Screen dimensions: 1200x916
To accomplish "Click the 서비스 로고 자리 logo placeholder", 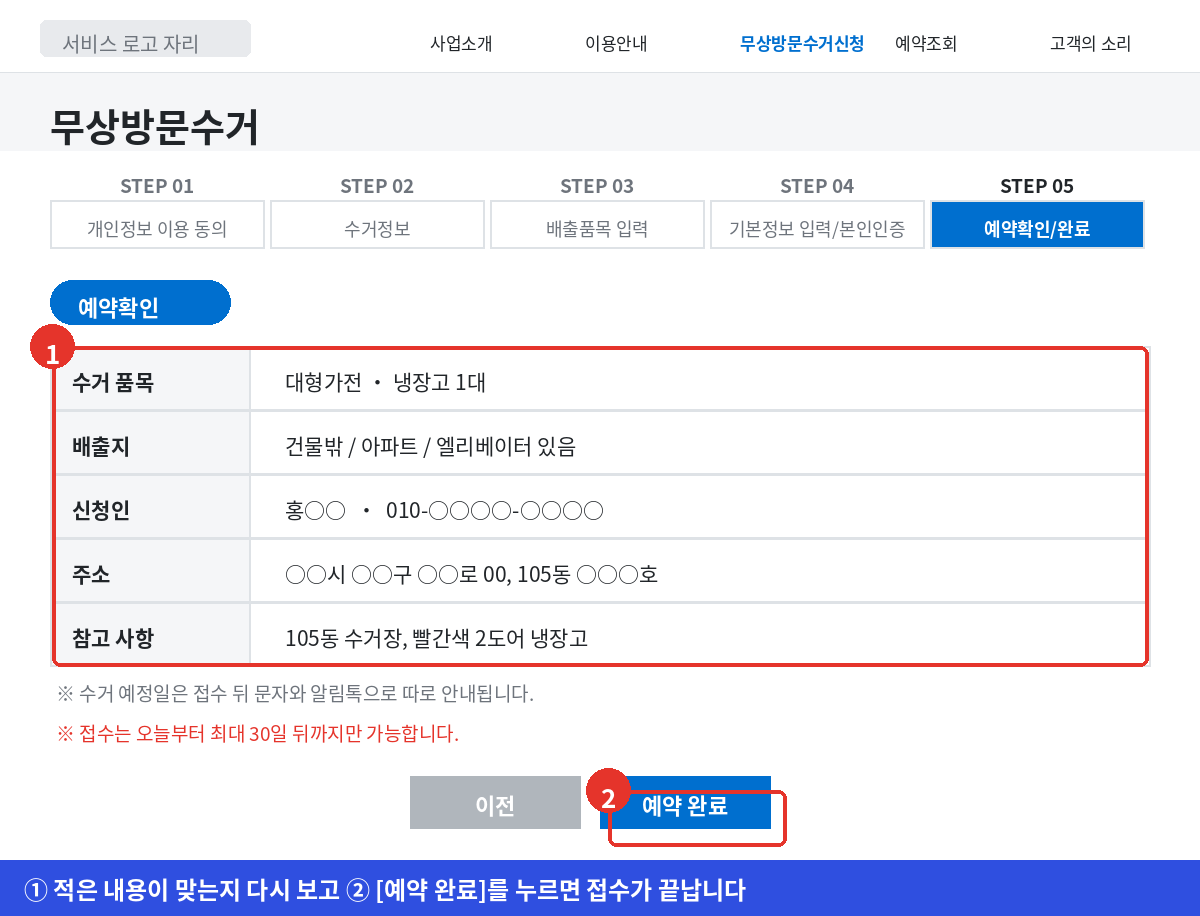I will pos(145,39).
